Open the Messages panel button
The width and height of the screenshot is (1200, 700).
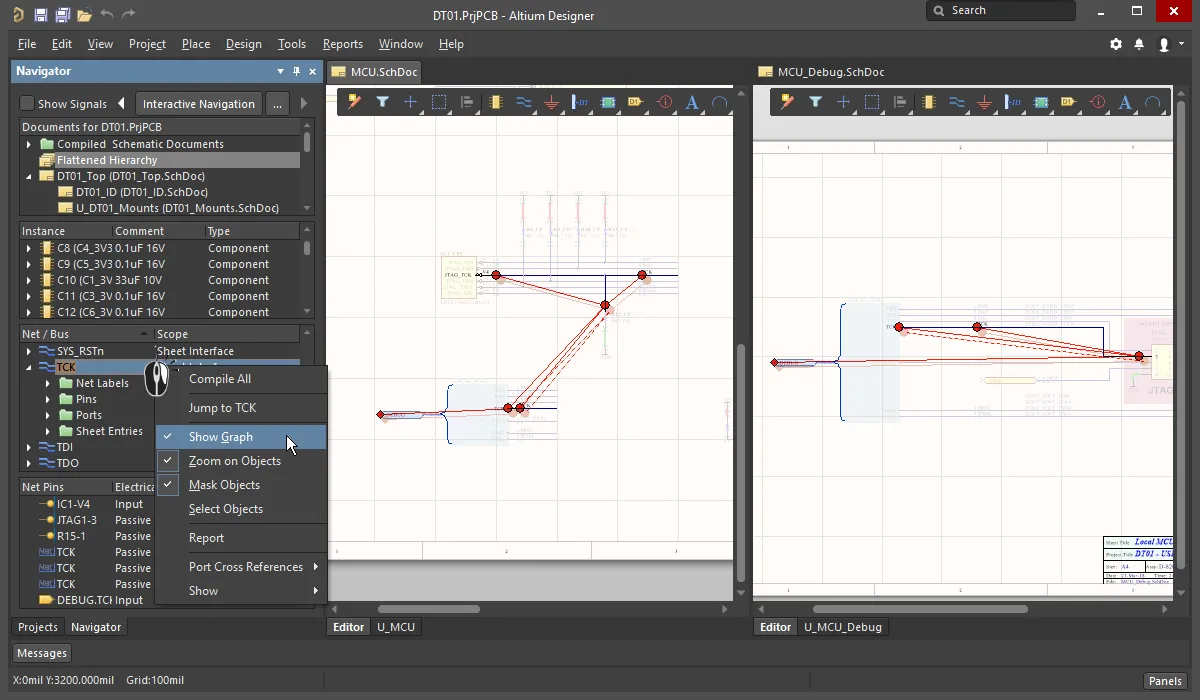pos(41,653)
